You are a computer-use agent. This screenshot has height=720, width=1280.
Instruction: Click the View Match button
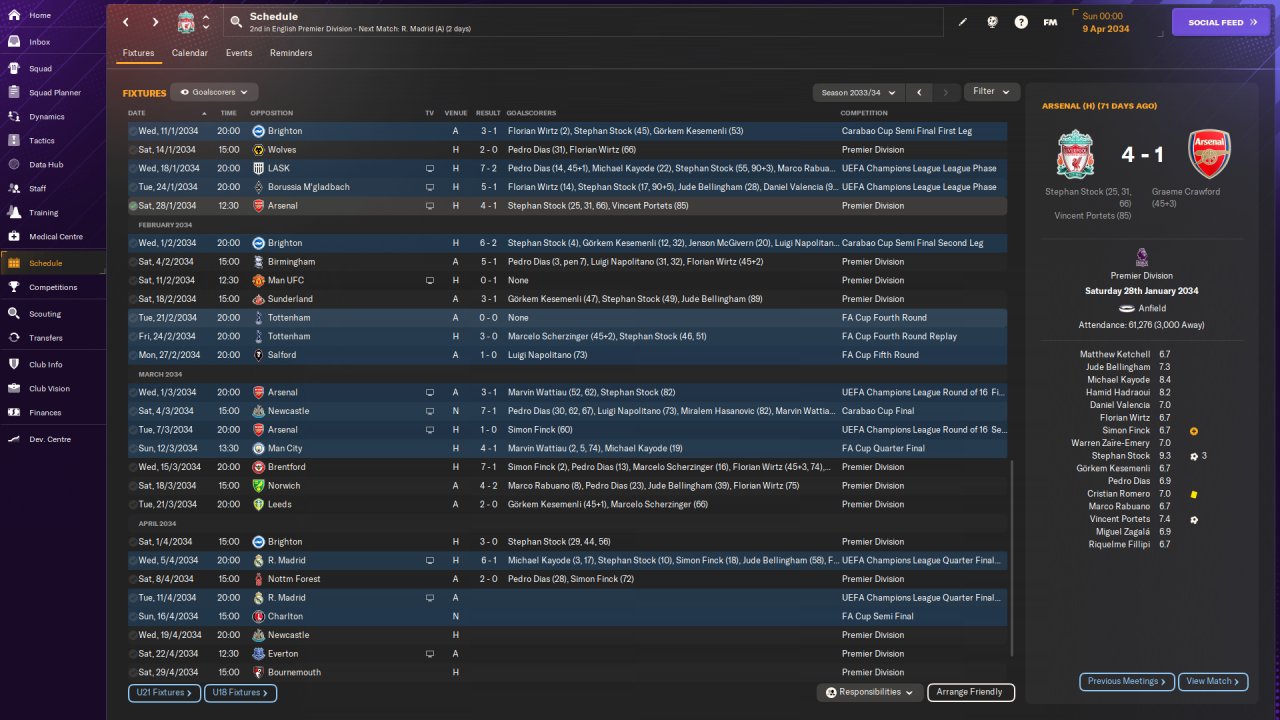(1213, 681)
